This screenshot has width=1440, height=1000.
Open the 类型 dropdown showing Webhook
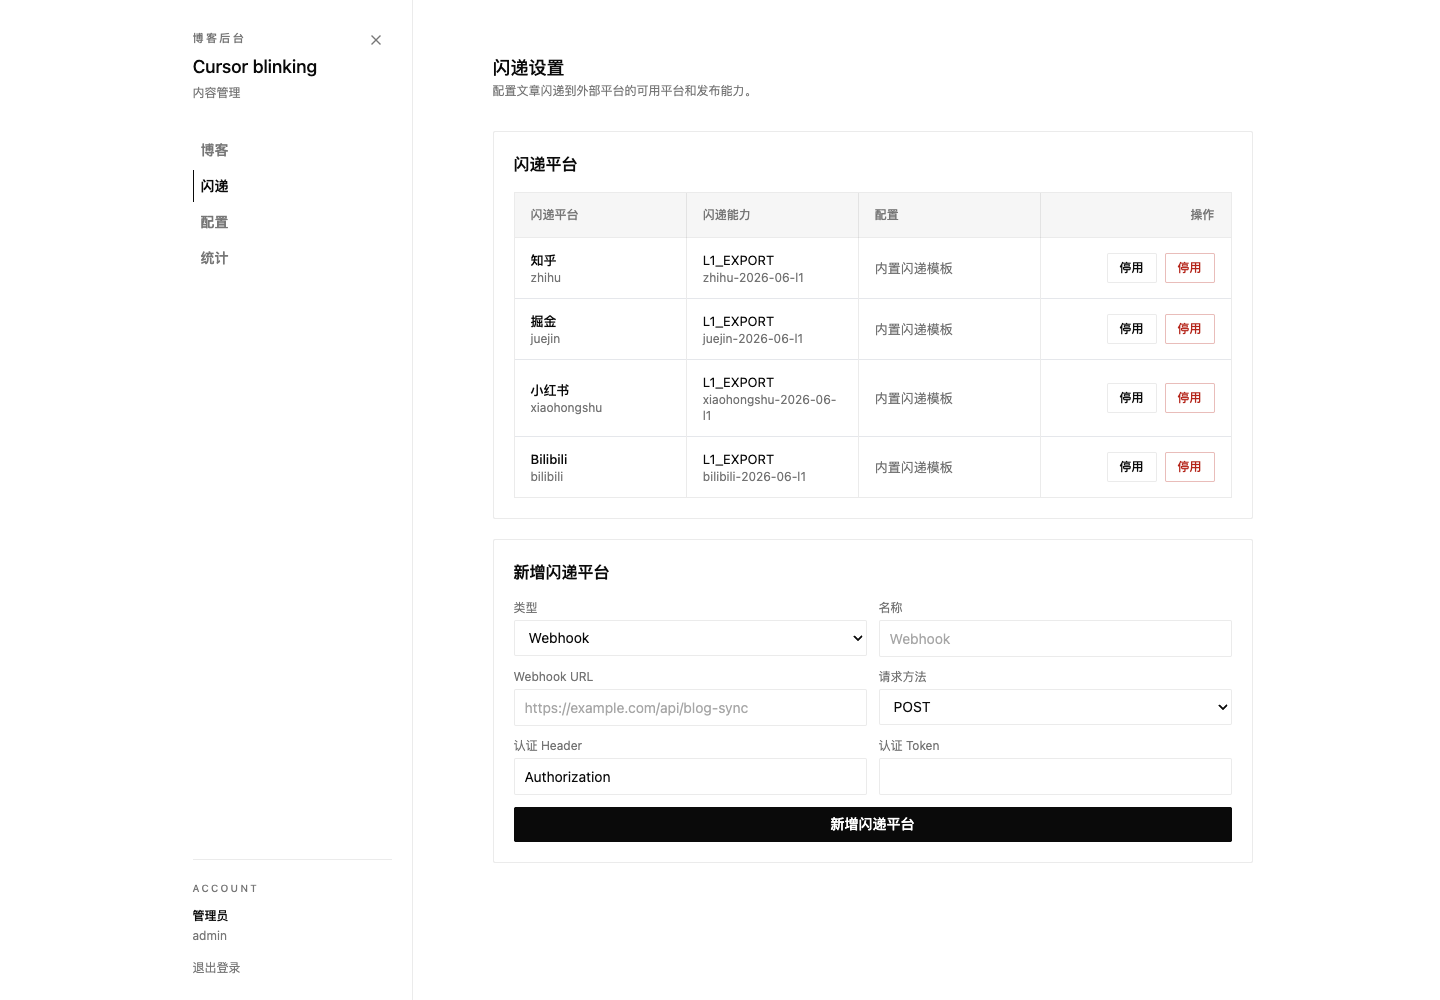690,638
